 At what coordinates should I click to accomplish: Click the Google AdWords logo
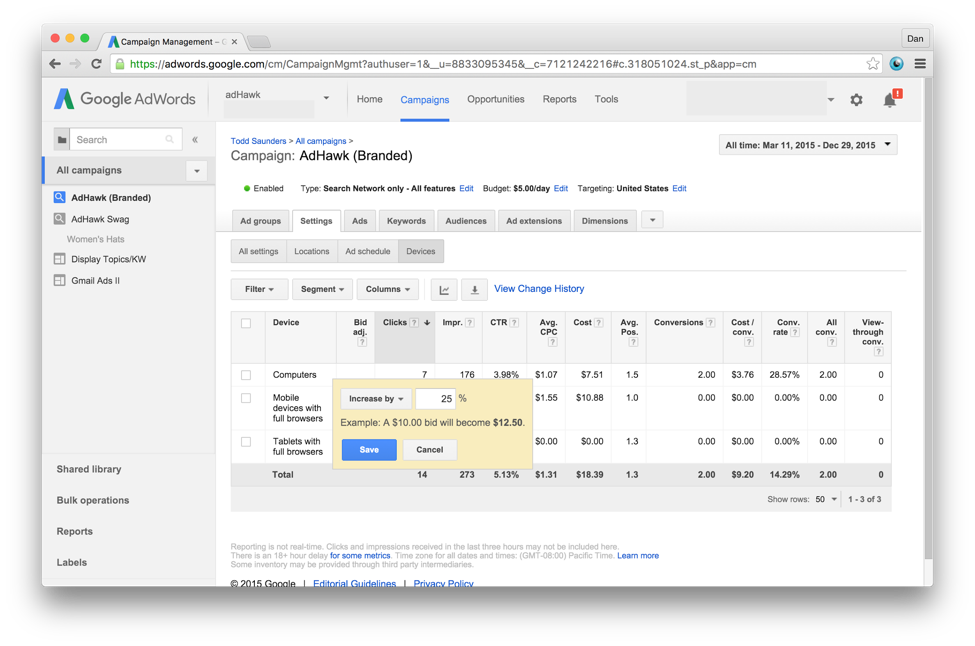[x=124, y=99]
